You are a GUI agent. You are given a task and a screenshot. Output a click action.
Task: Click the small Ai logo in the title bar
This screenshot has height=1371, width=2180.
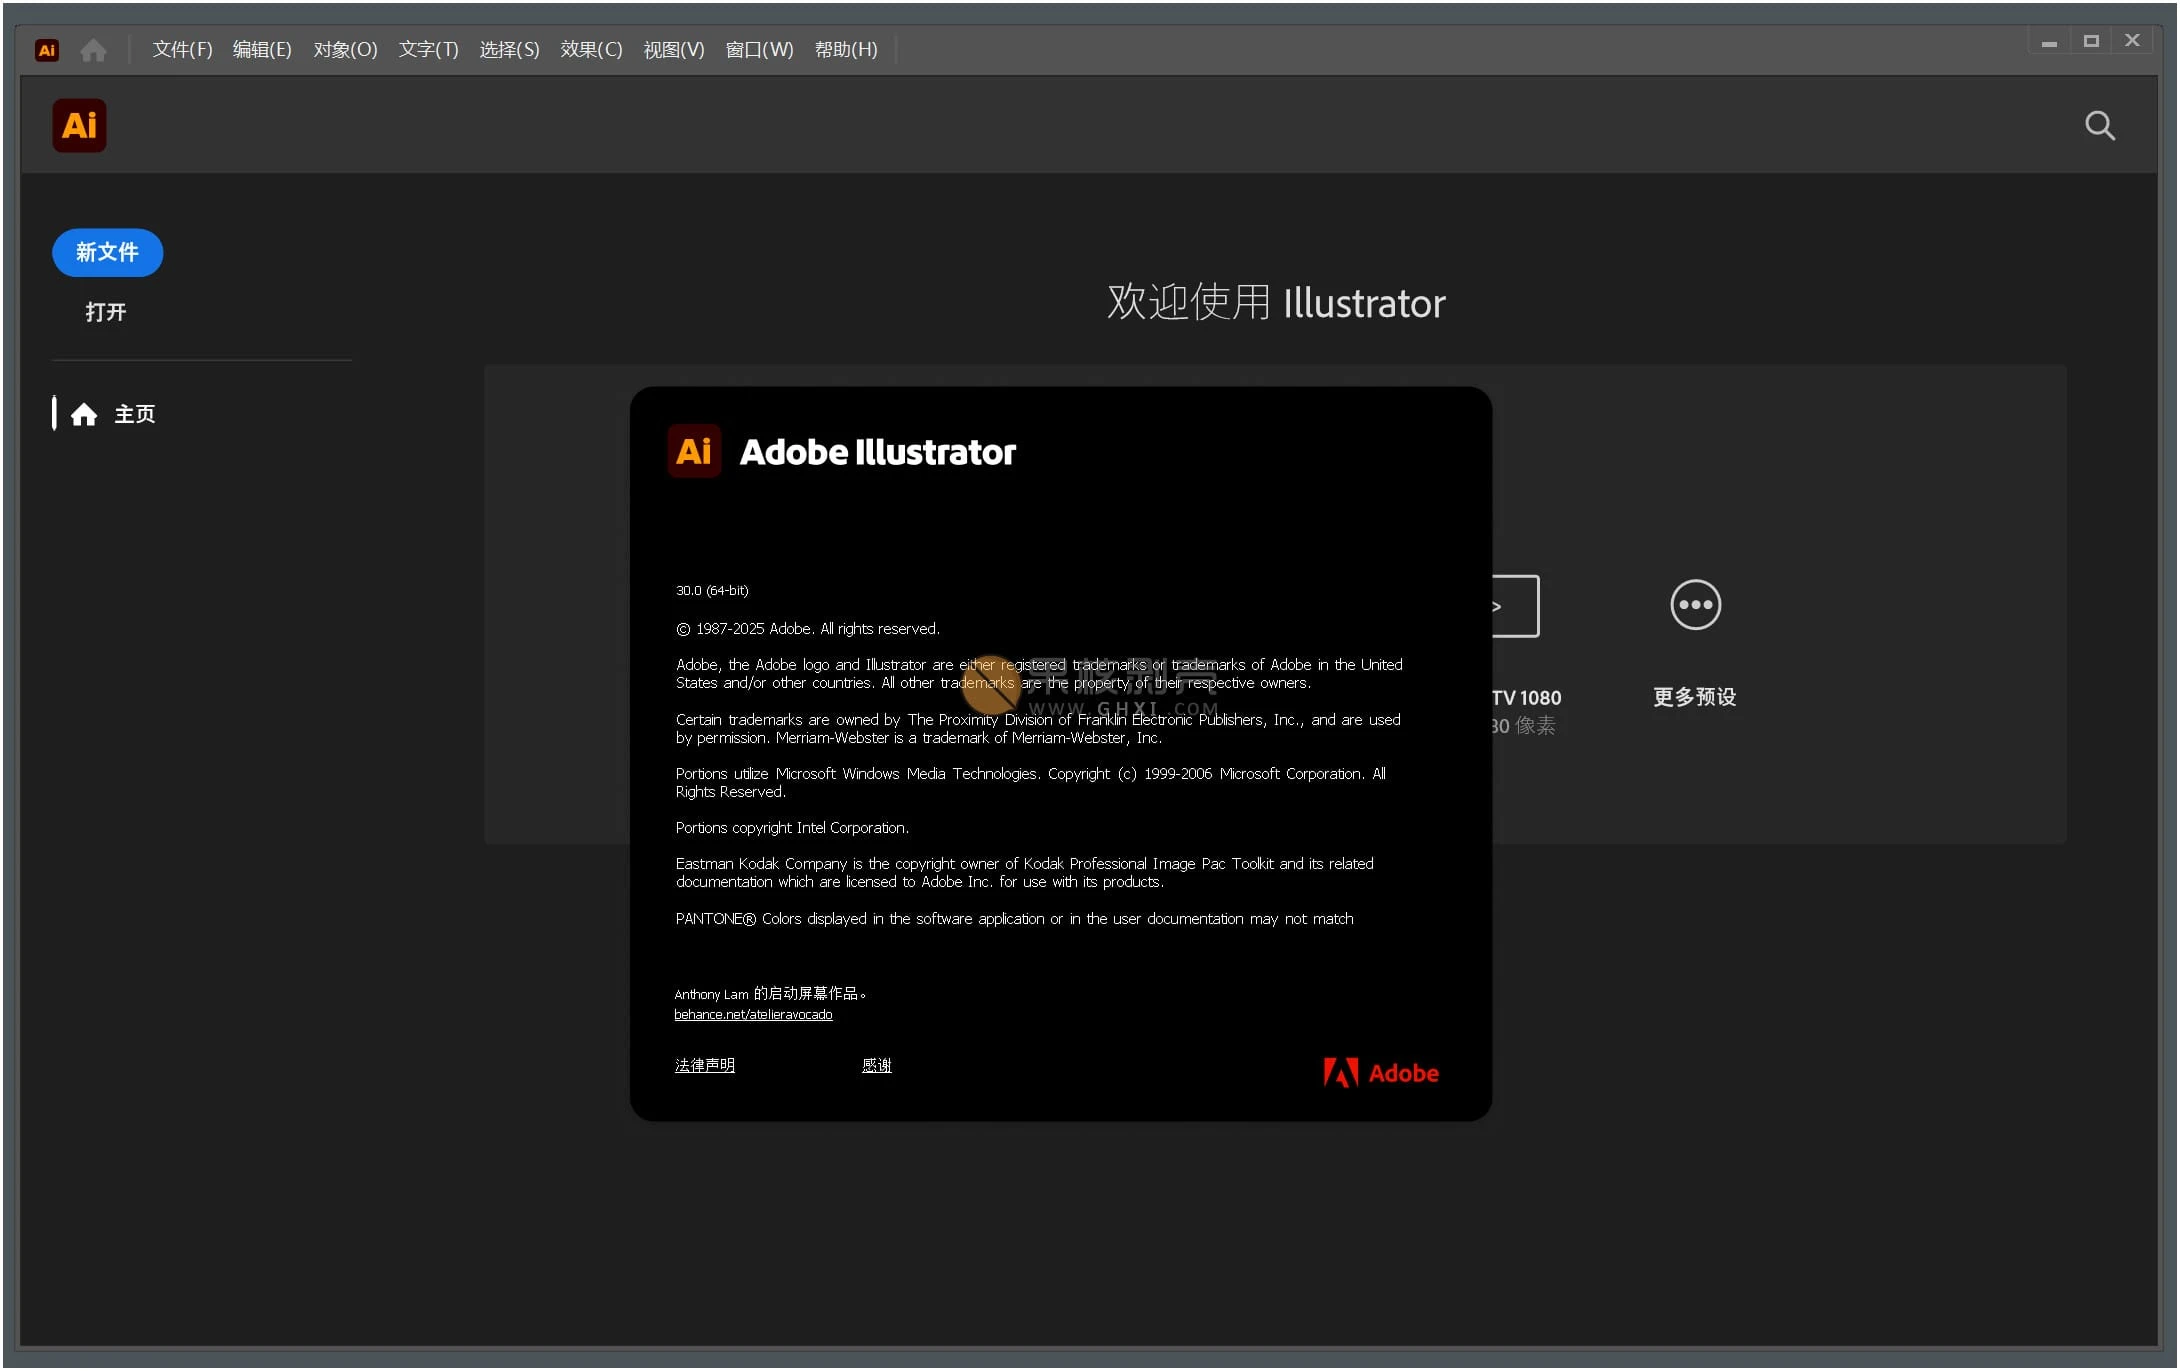(x=47, y=50)
